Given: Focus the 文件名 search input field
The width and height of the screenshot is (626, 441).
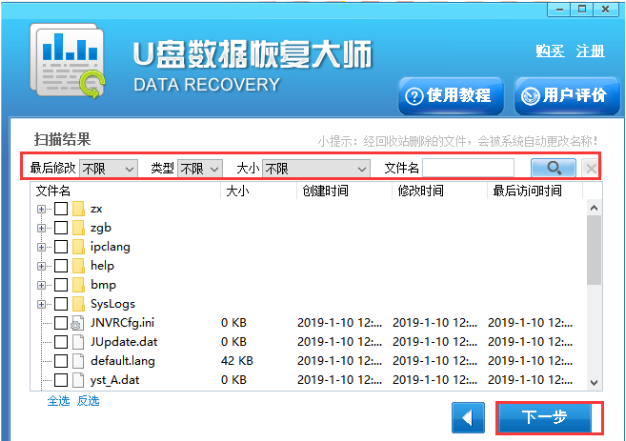Looking at the screenshot, I should pyautogui.click(x=468, y=168).
